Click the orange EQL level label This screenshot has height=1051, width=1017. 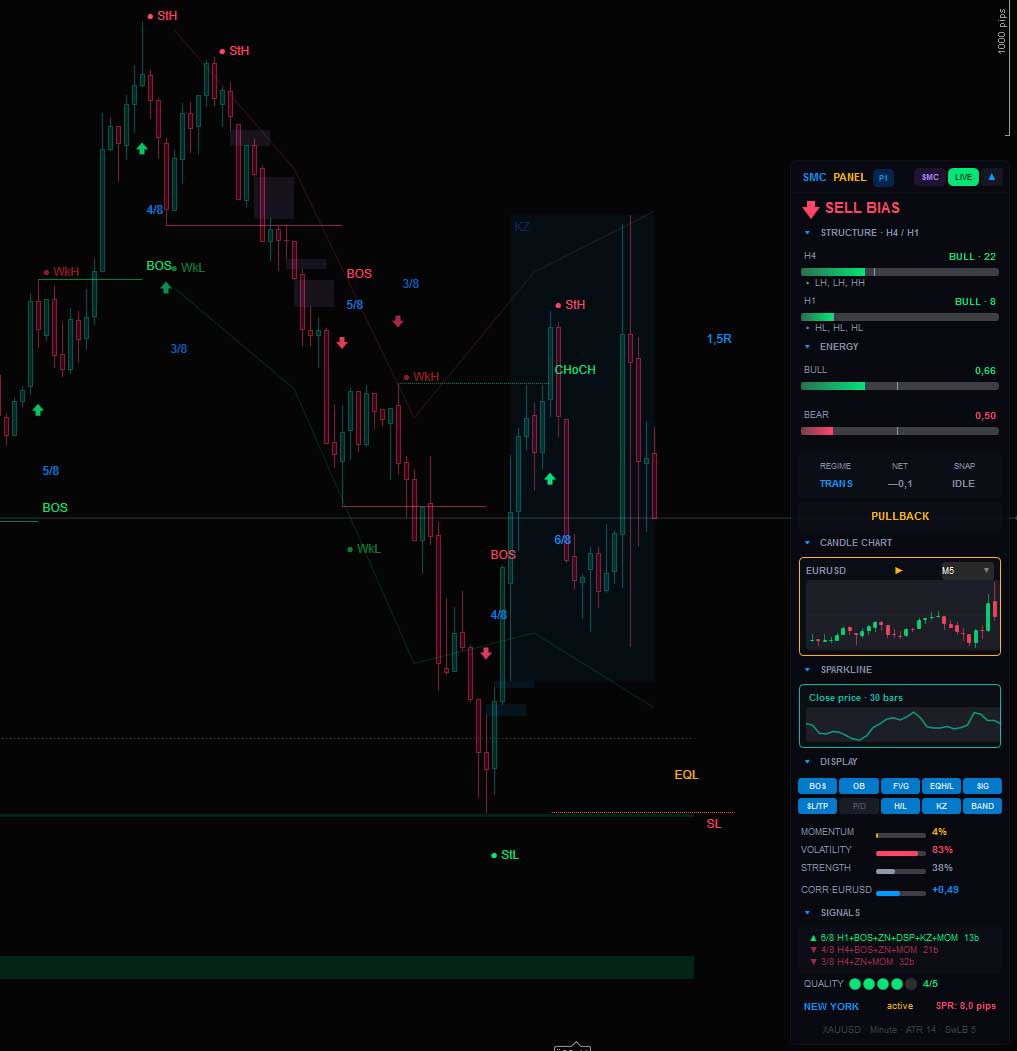(686, 775)
